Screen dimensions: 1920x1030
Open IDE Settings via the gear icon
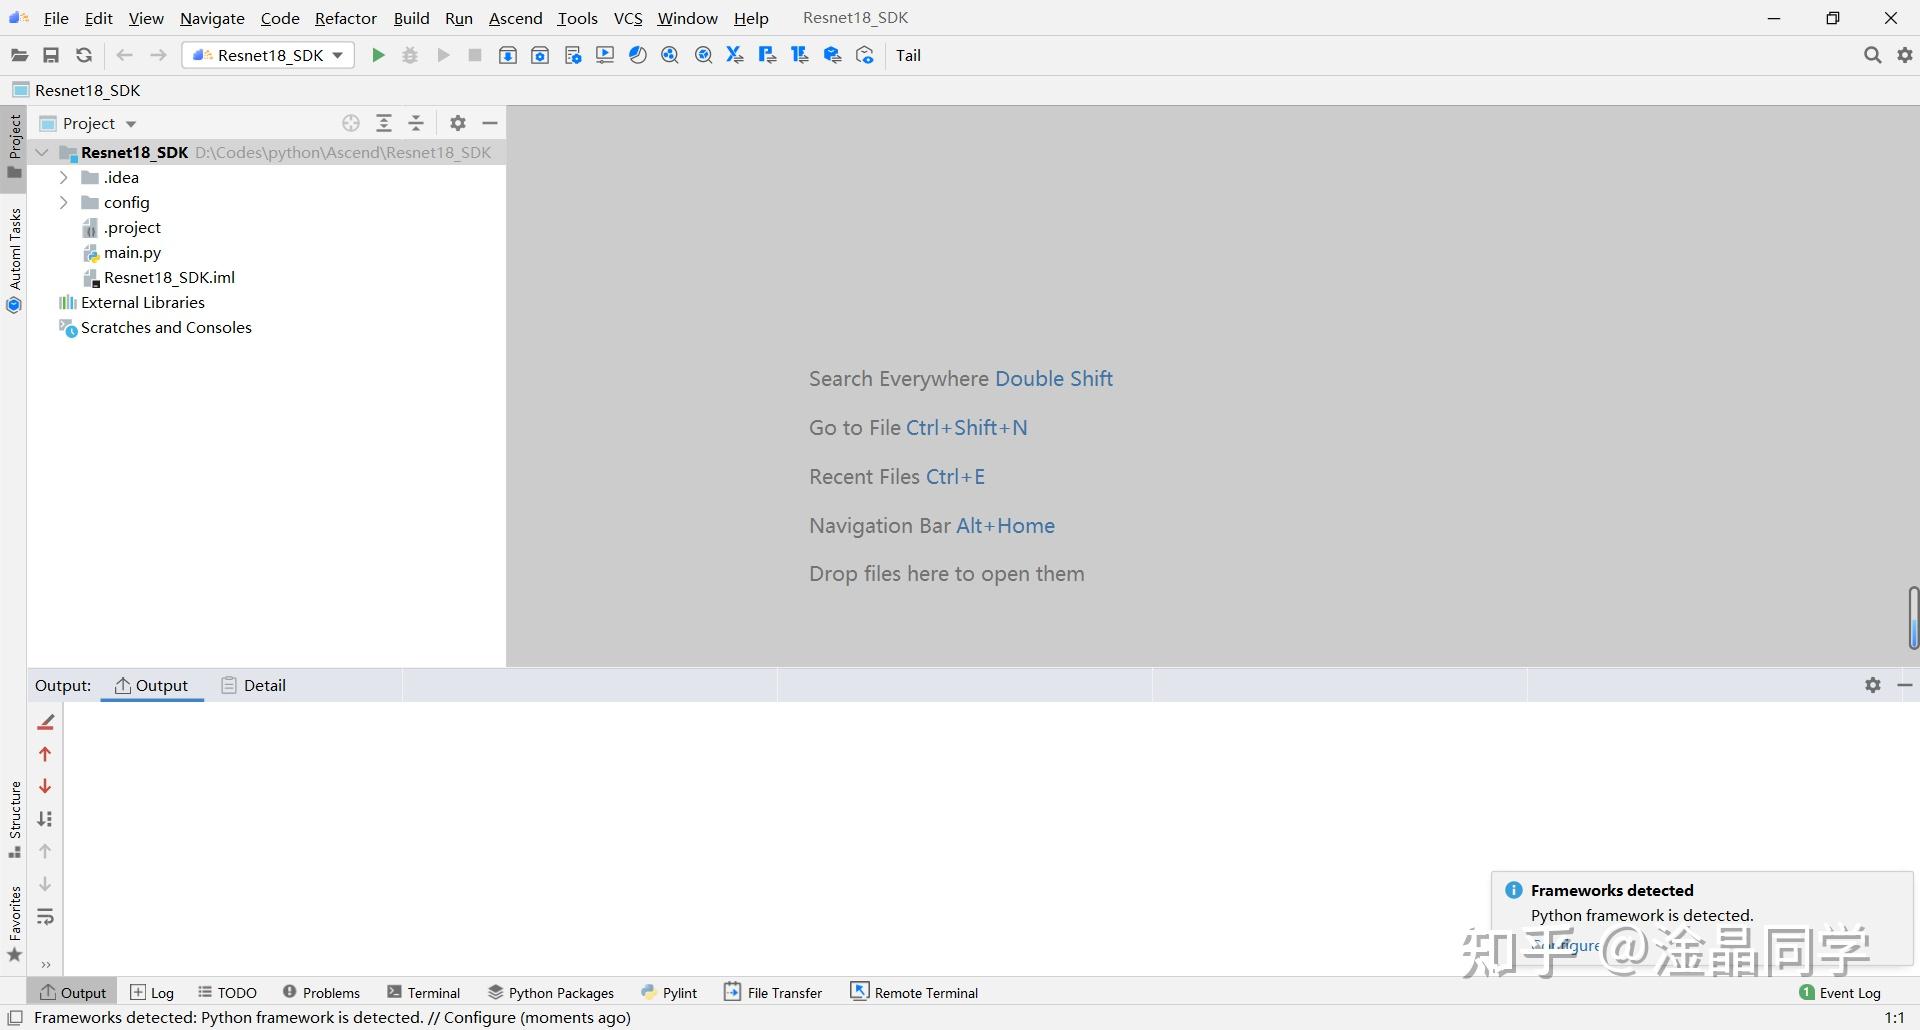click(x=1906, y=55)
